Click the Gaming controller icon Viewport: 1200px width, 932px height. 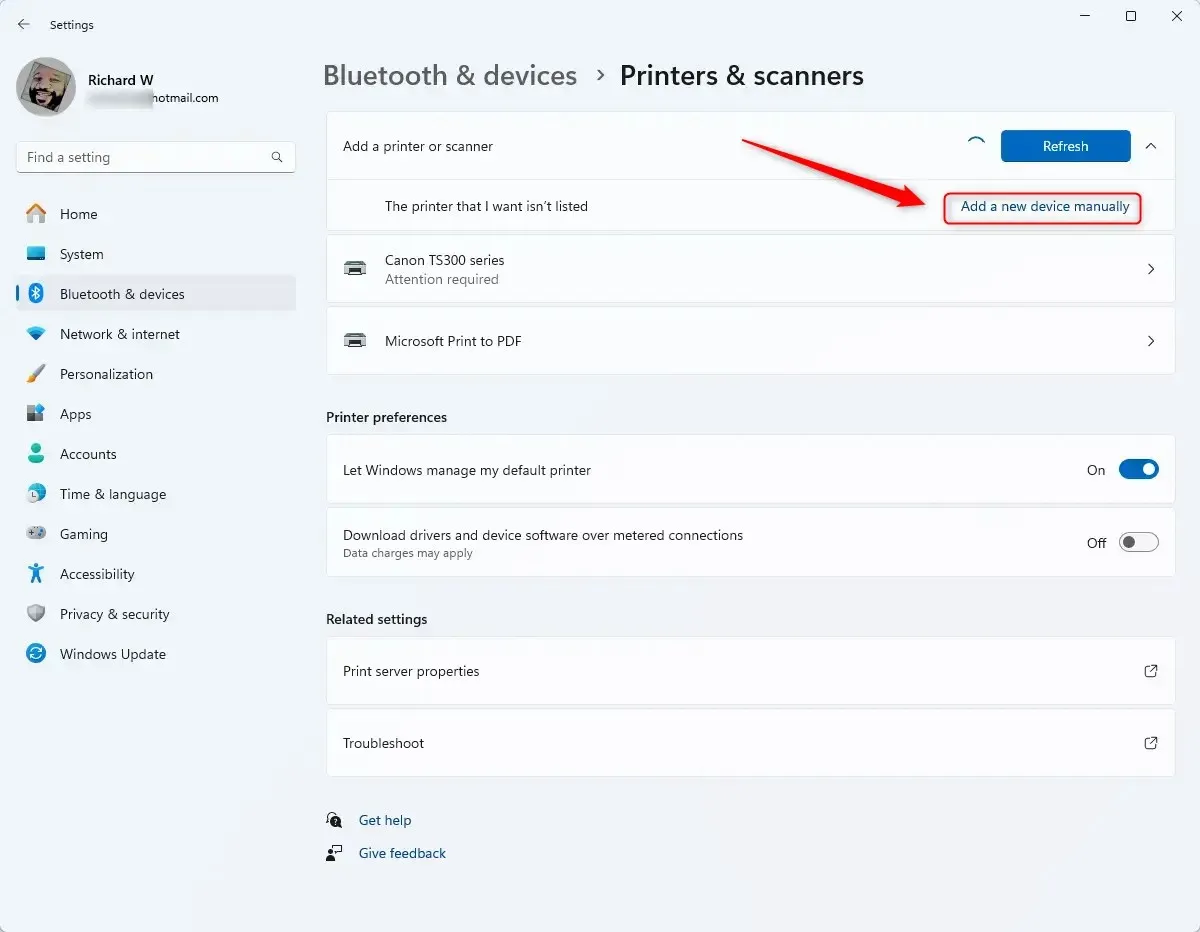(36, 534)
